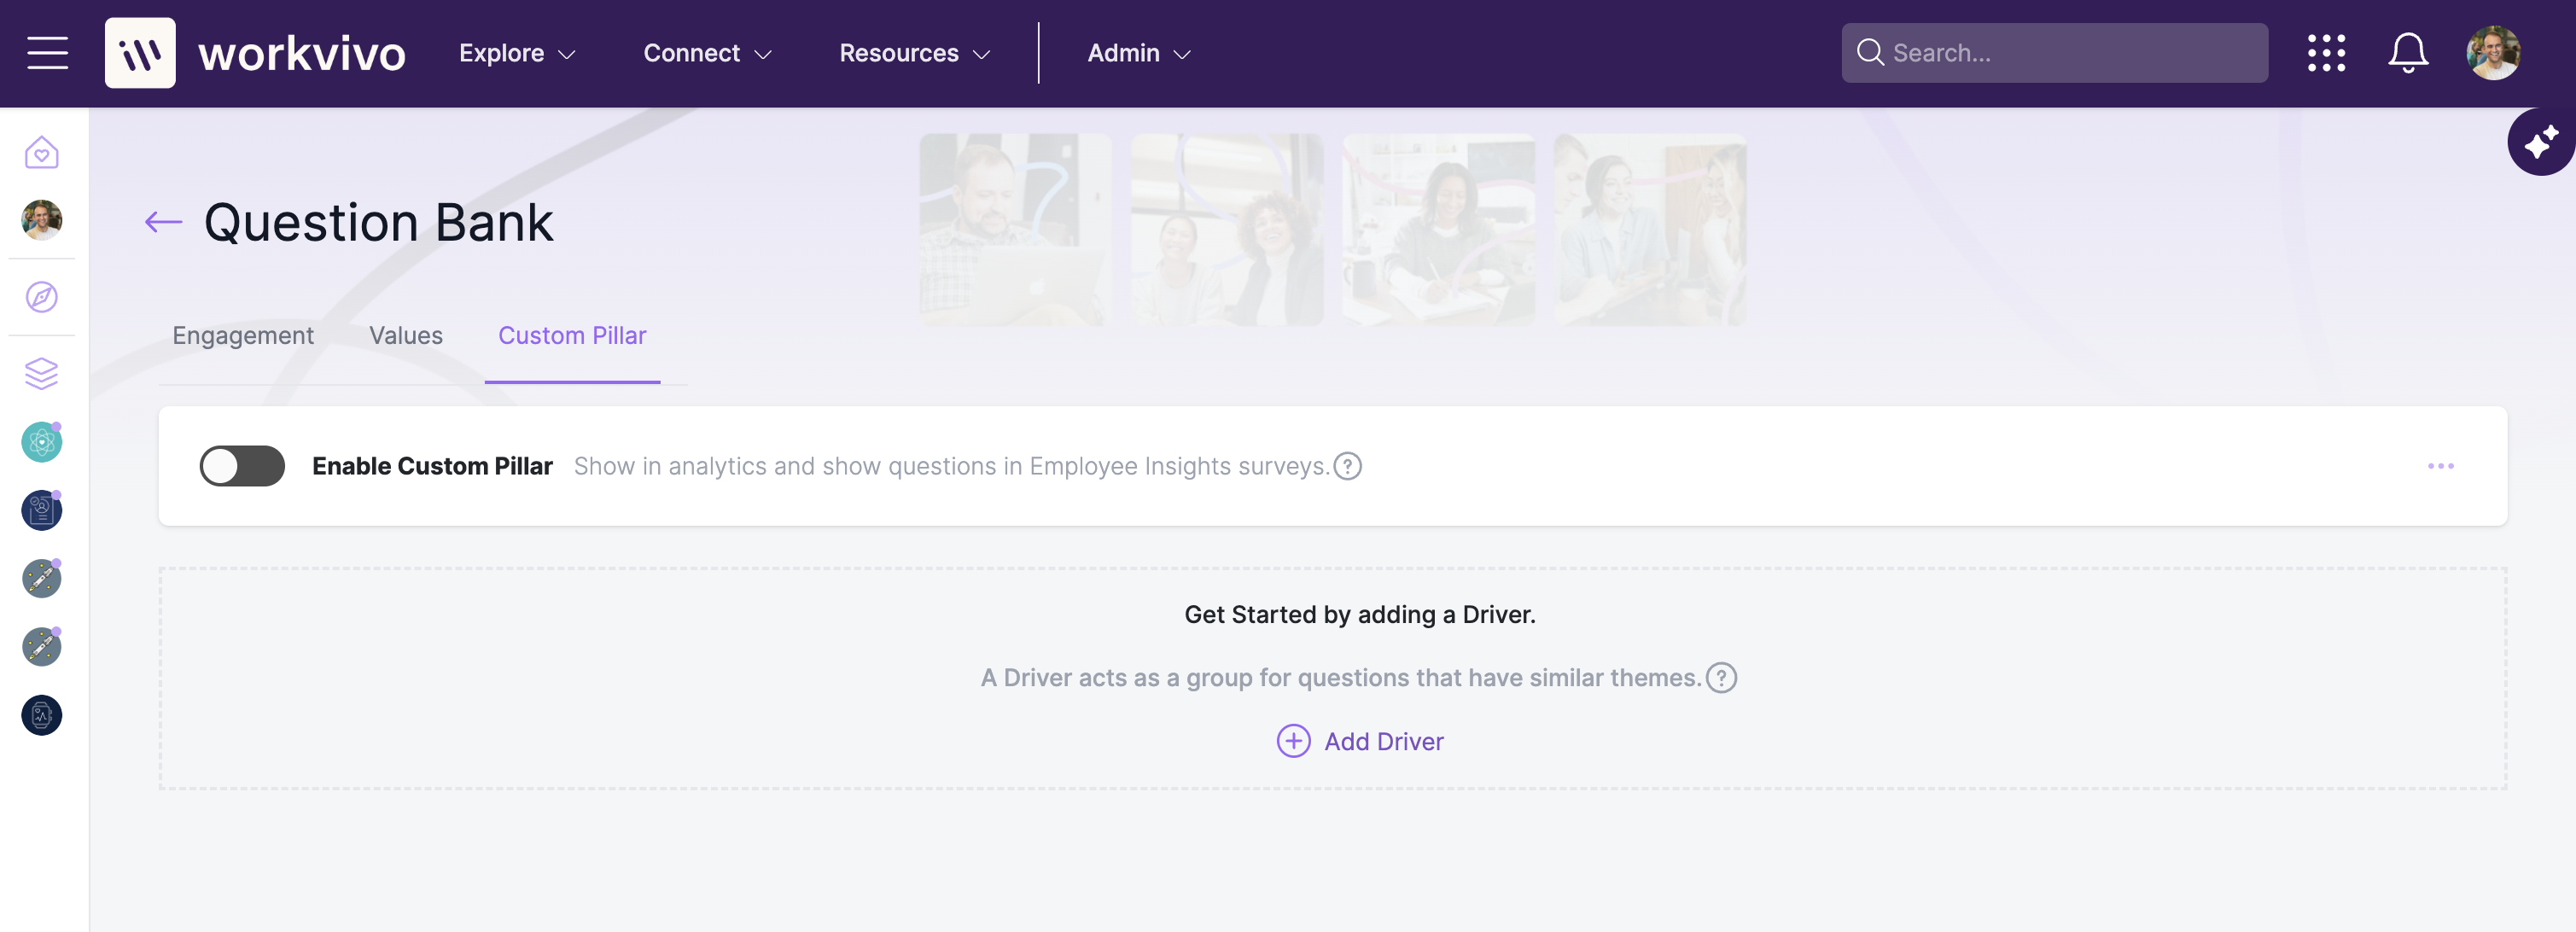The image size is (2576, 932).
Task: Expand the Connect dropdown
Action: click(x=707, y=53)
